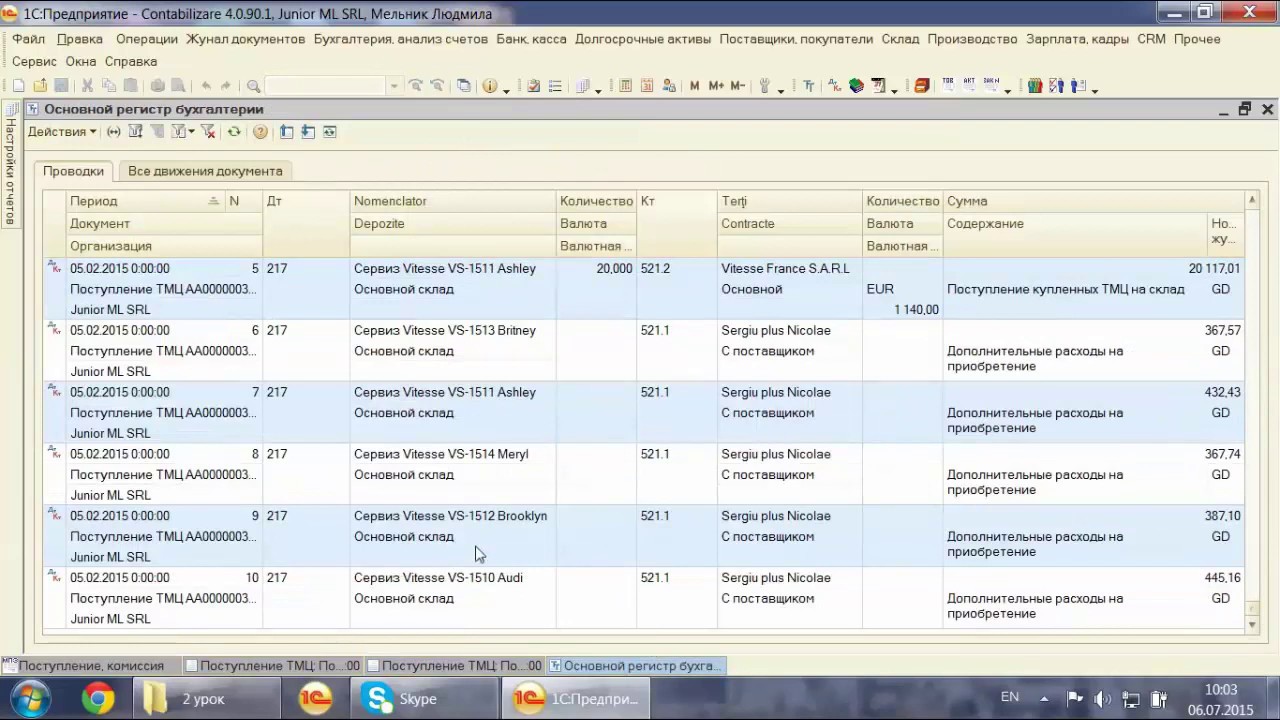
Task: Click the New document icon in main toolbar
Action: point(18,86)
